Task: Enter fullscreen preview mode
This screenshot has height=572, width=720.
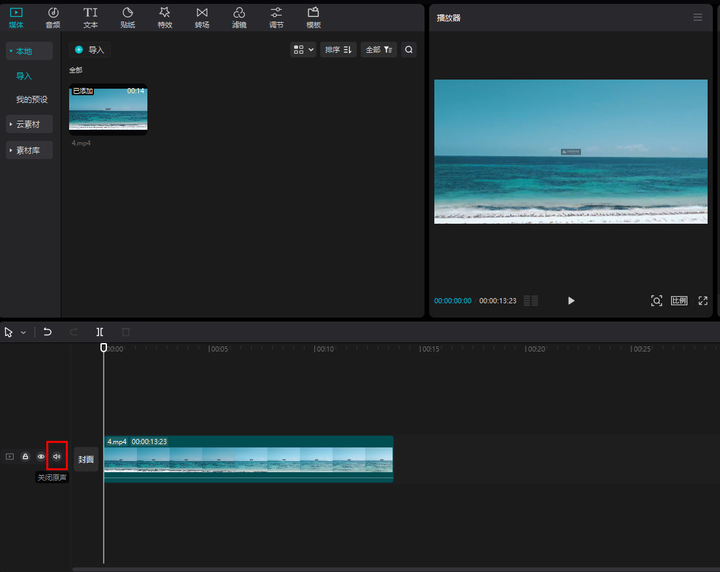Action: tap(703, 301)
